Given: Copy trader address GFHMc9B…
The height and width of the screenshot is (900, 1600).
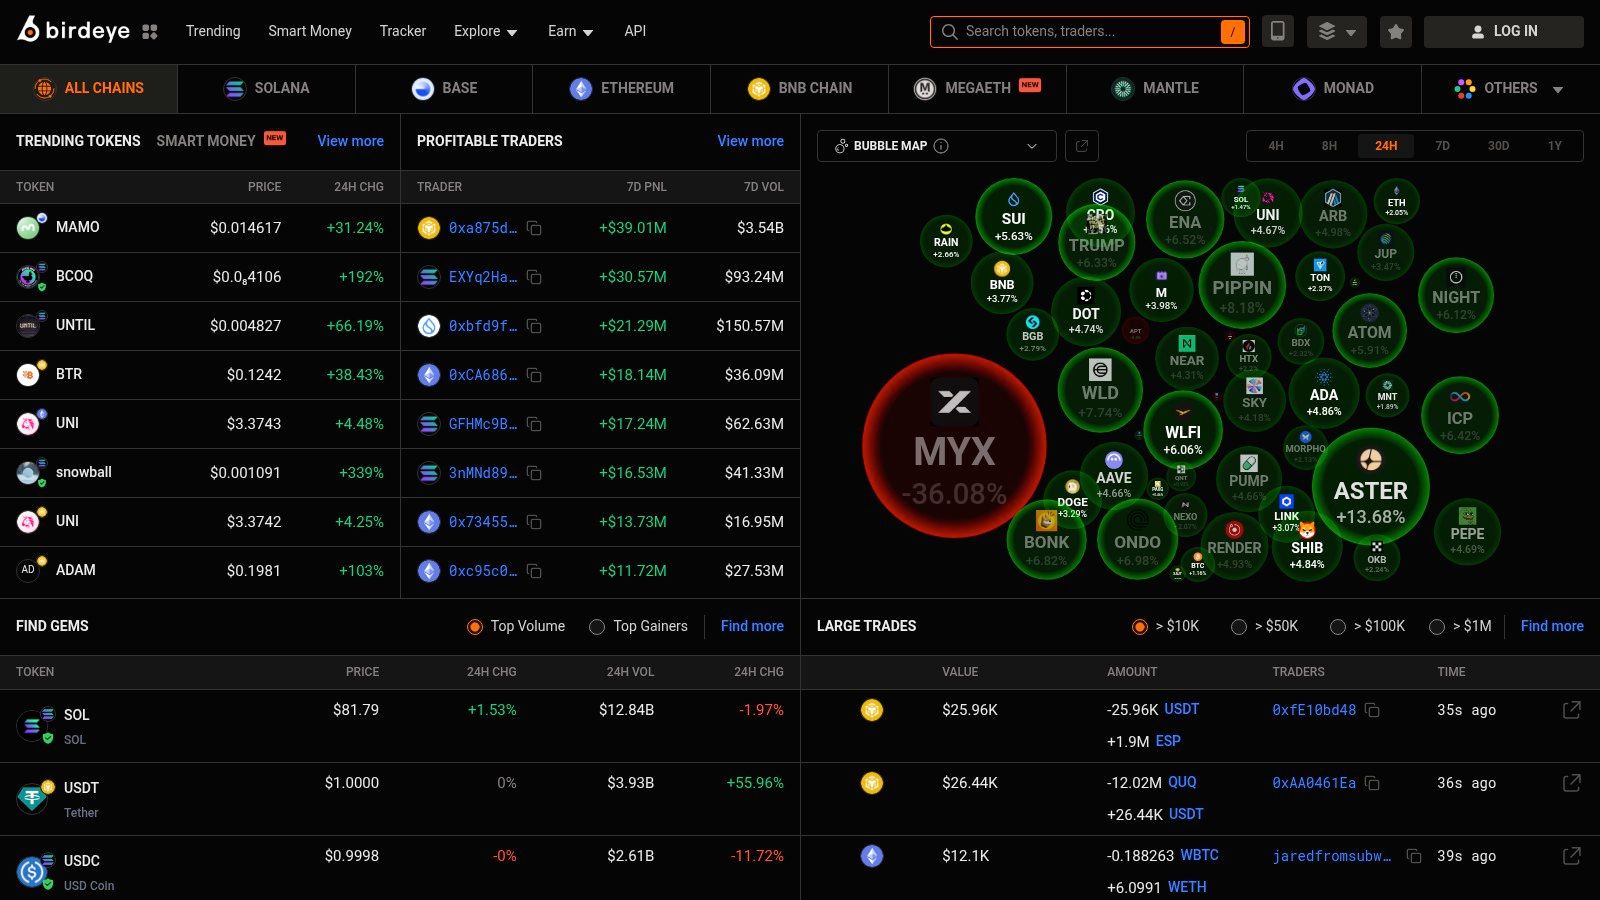Looking at the screenshot, I should coord(534,424).
